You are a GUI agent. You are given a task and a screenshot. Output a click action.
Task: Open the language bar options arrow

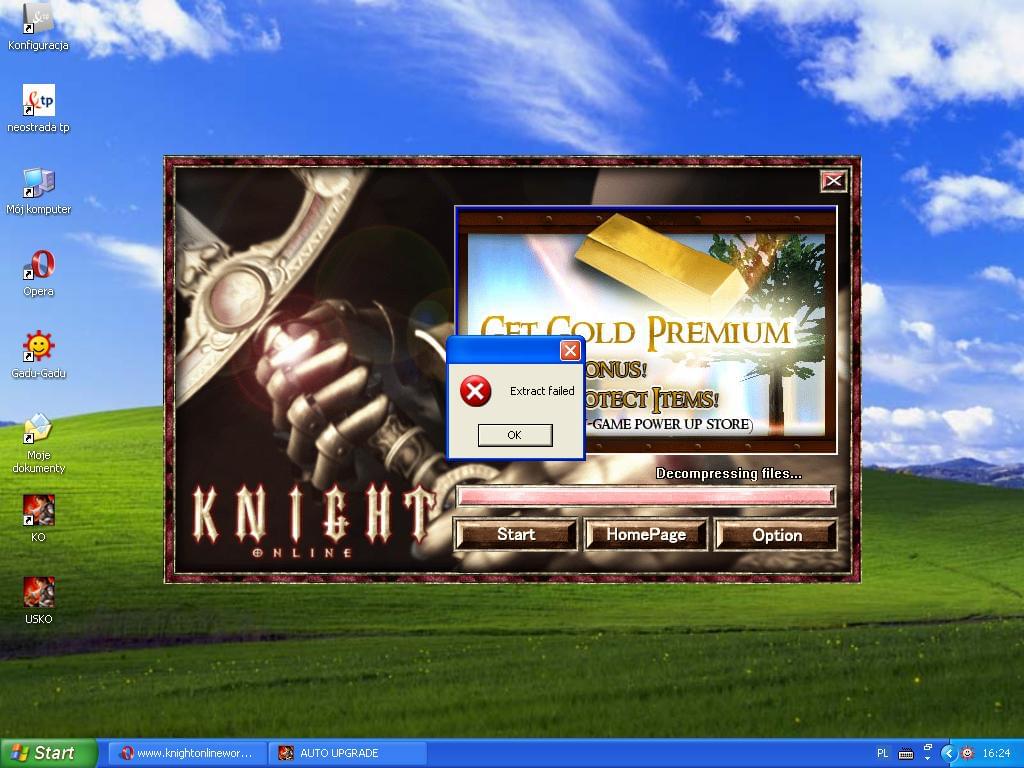point(927,759)
